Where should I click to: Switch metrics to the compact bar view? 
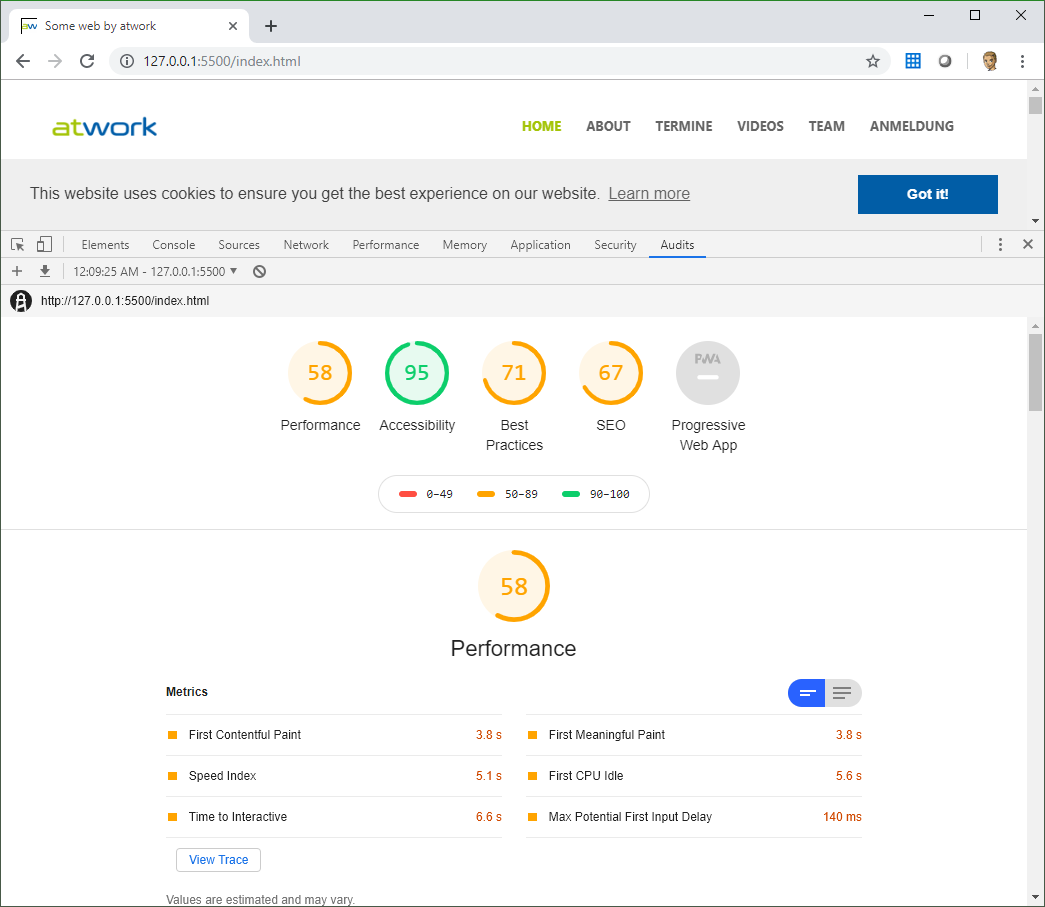tap(806, 693)
